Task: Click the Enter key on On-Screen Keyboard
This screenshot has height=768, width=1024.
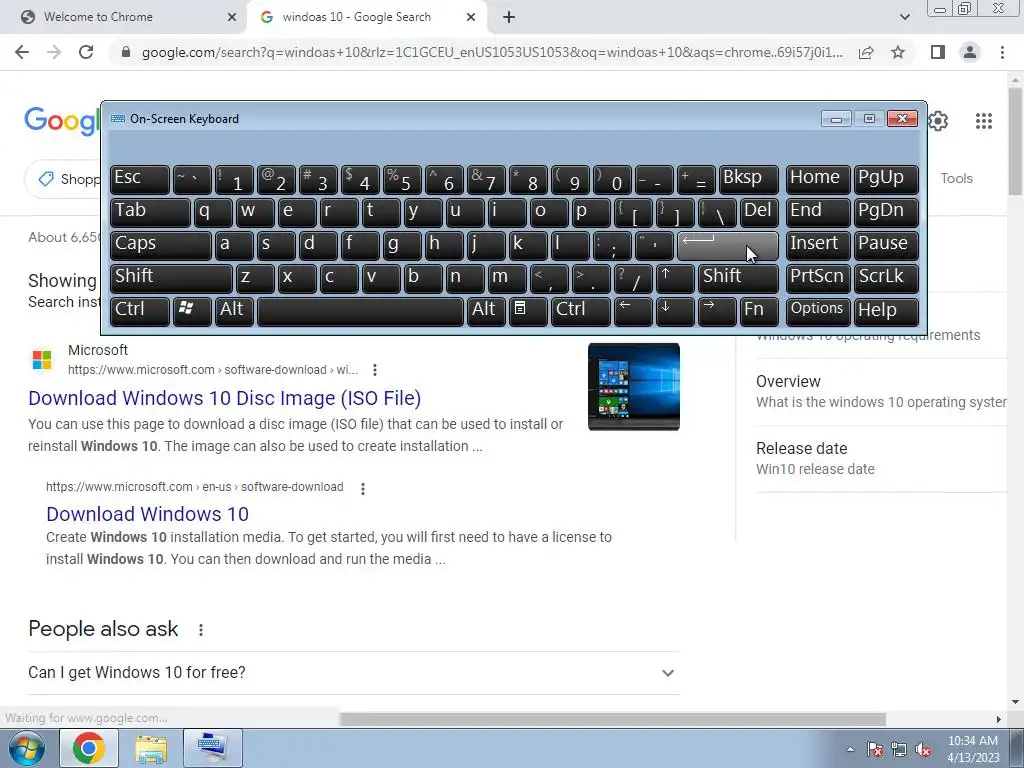Action: (x=728, y=245)
